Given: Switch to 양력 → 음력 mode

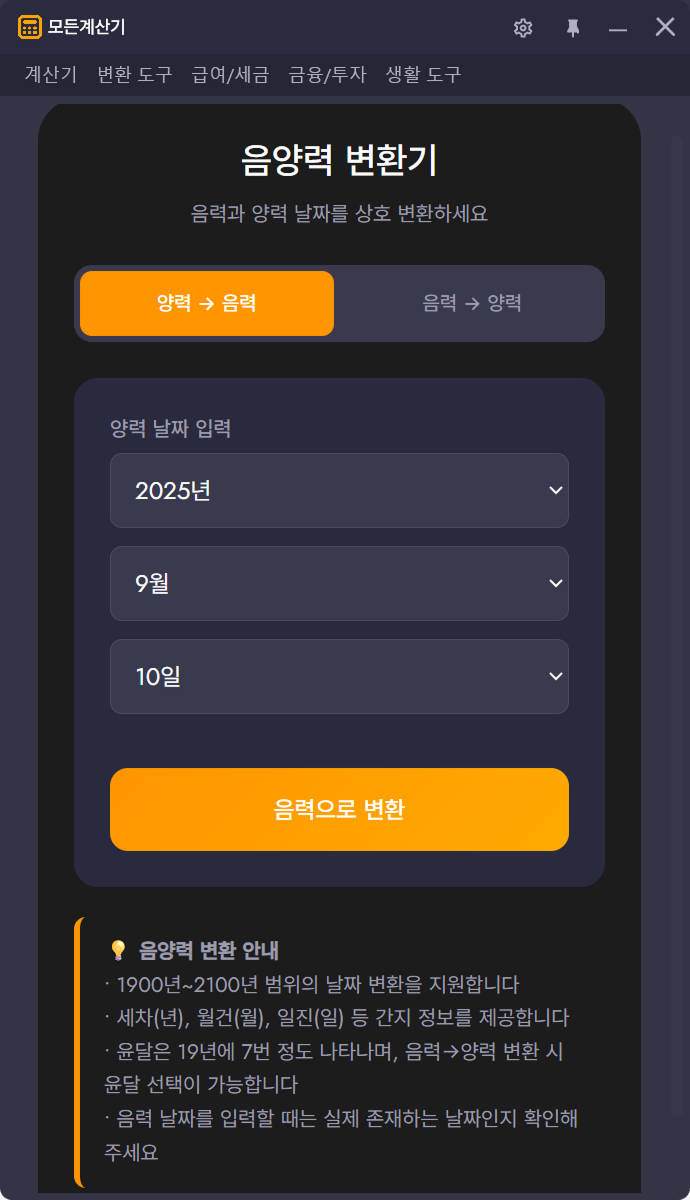Looking at the screenshot, I should [x=207, y=303].
